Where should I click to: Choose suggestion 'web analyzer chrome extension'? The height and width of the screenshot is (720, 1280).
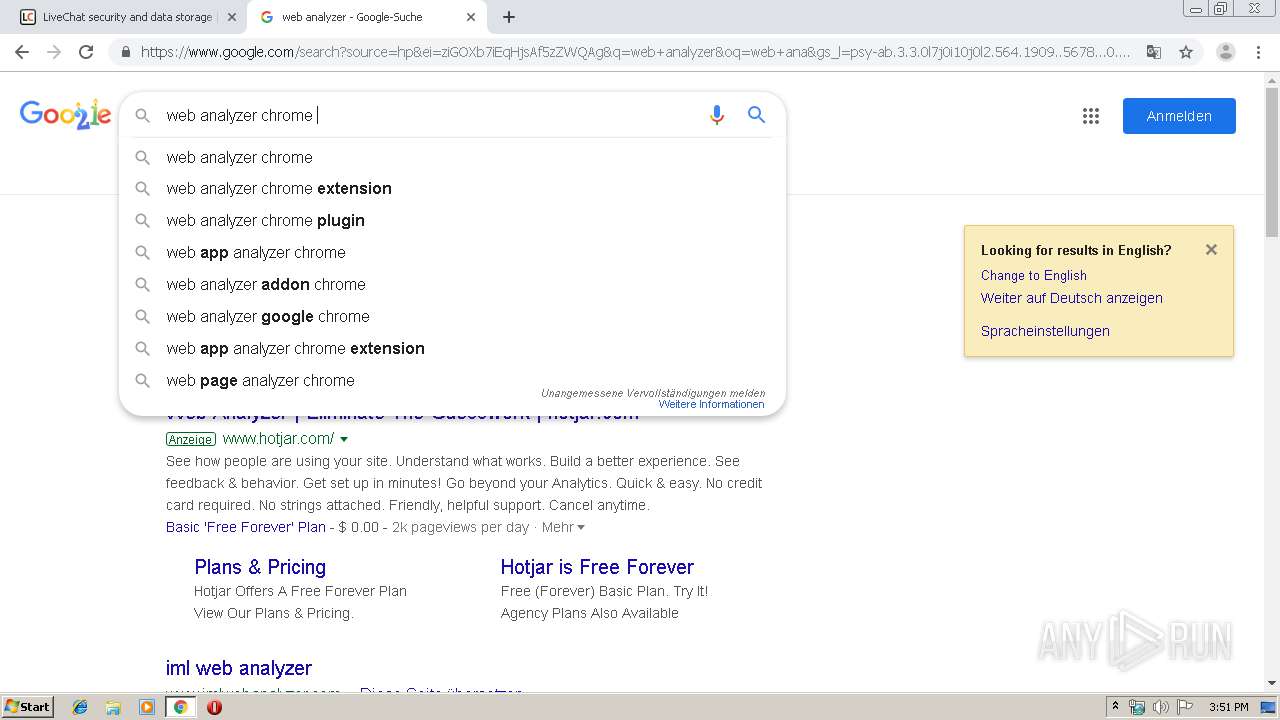click(x=452, y=188)
